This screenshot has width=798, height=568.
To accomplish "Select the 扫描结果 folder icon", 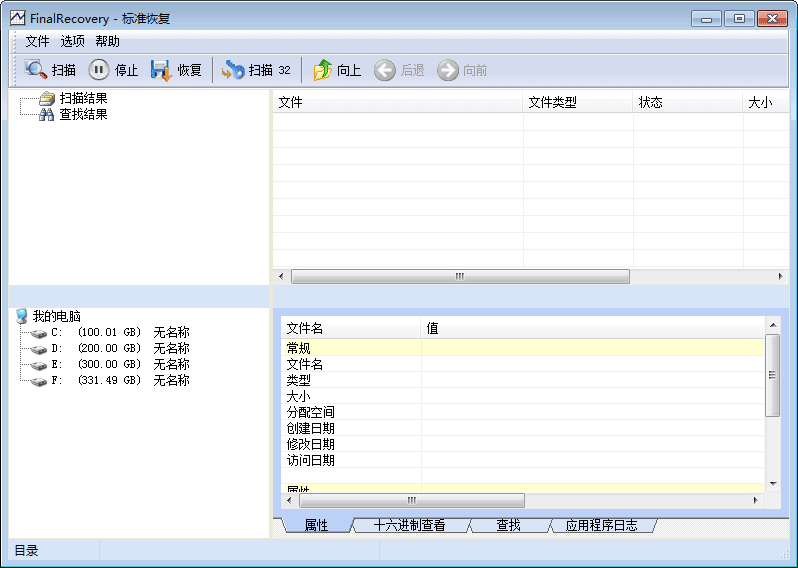I will [x=47, y=98].
